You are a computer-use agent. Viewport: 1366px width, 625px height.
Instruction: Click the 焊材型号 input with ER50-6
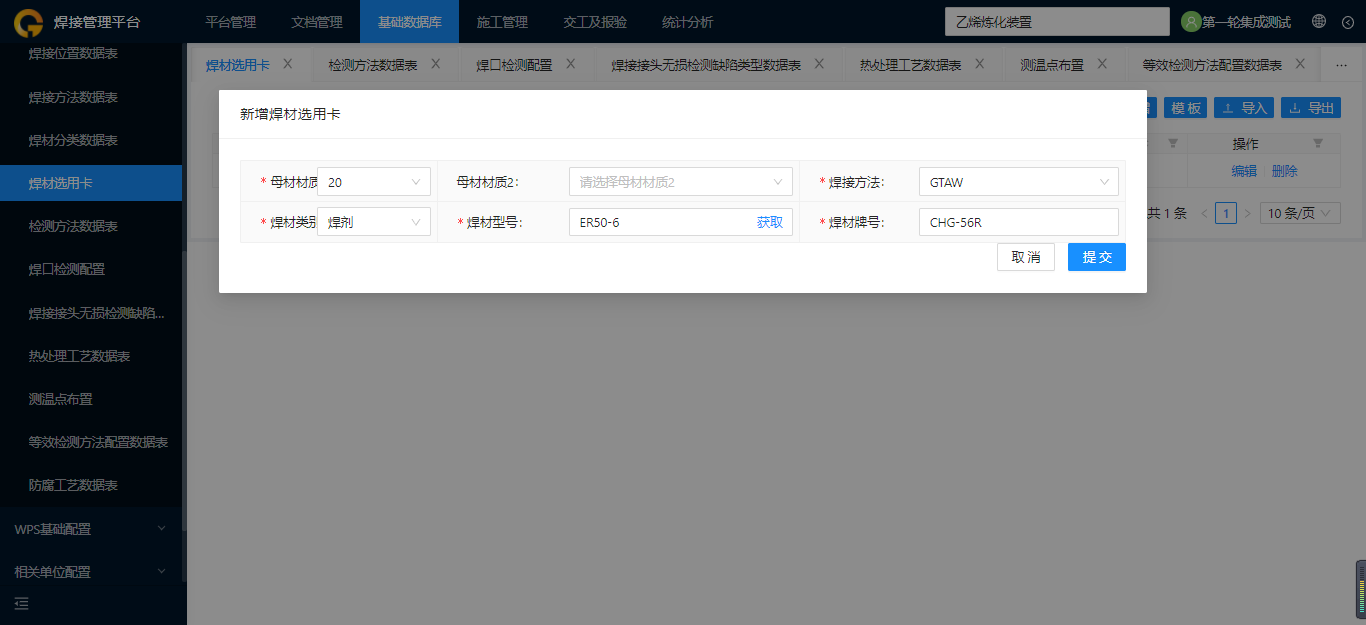[681, 222]
